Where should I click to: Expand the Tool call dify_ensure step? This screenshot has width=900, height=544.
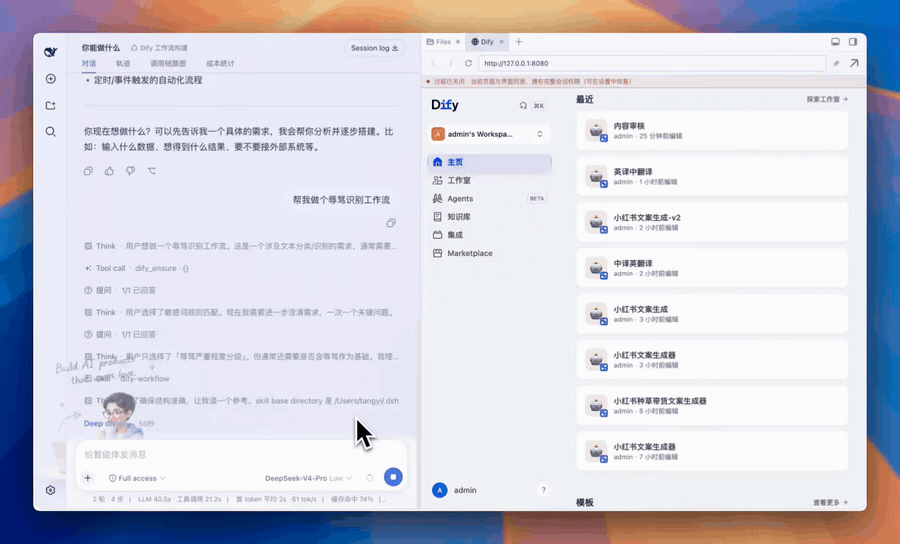[x=136, y=268]
